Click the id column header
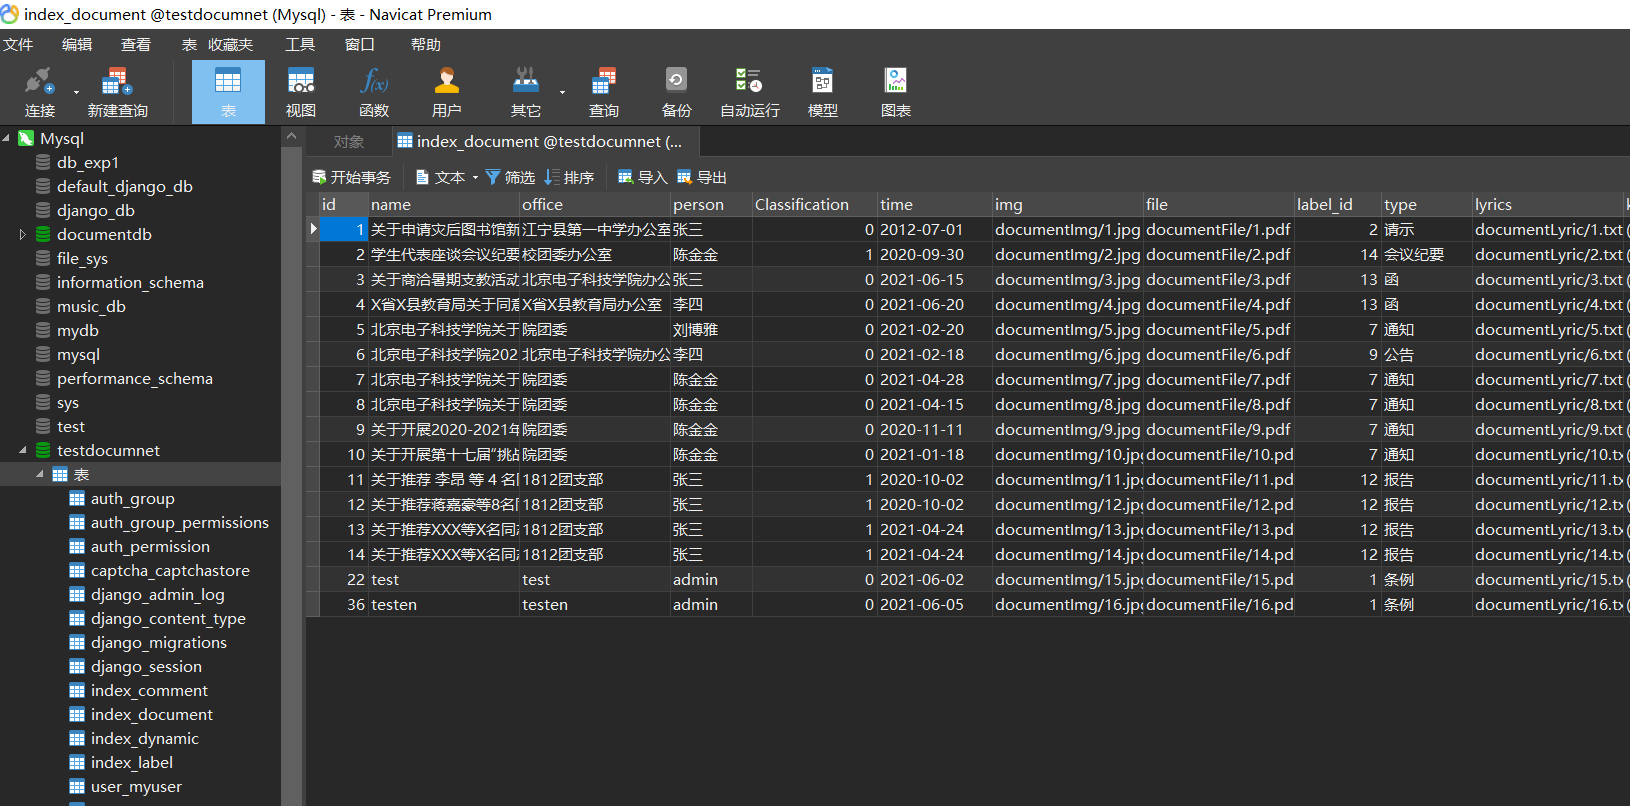The image size is (1630, 806). [343, 204]
